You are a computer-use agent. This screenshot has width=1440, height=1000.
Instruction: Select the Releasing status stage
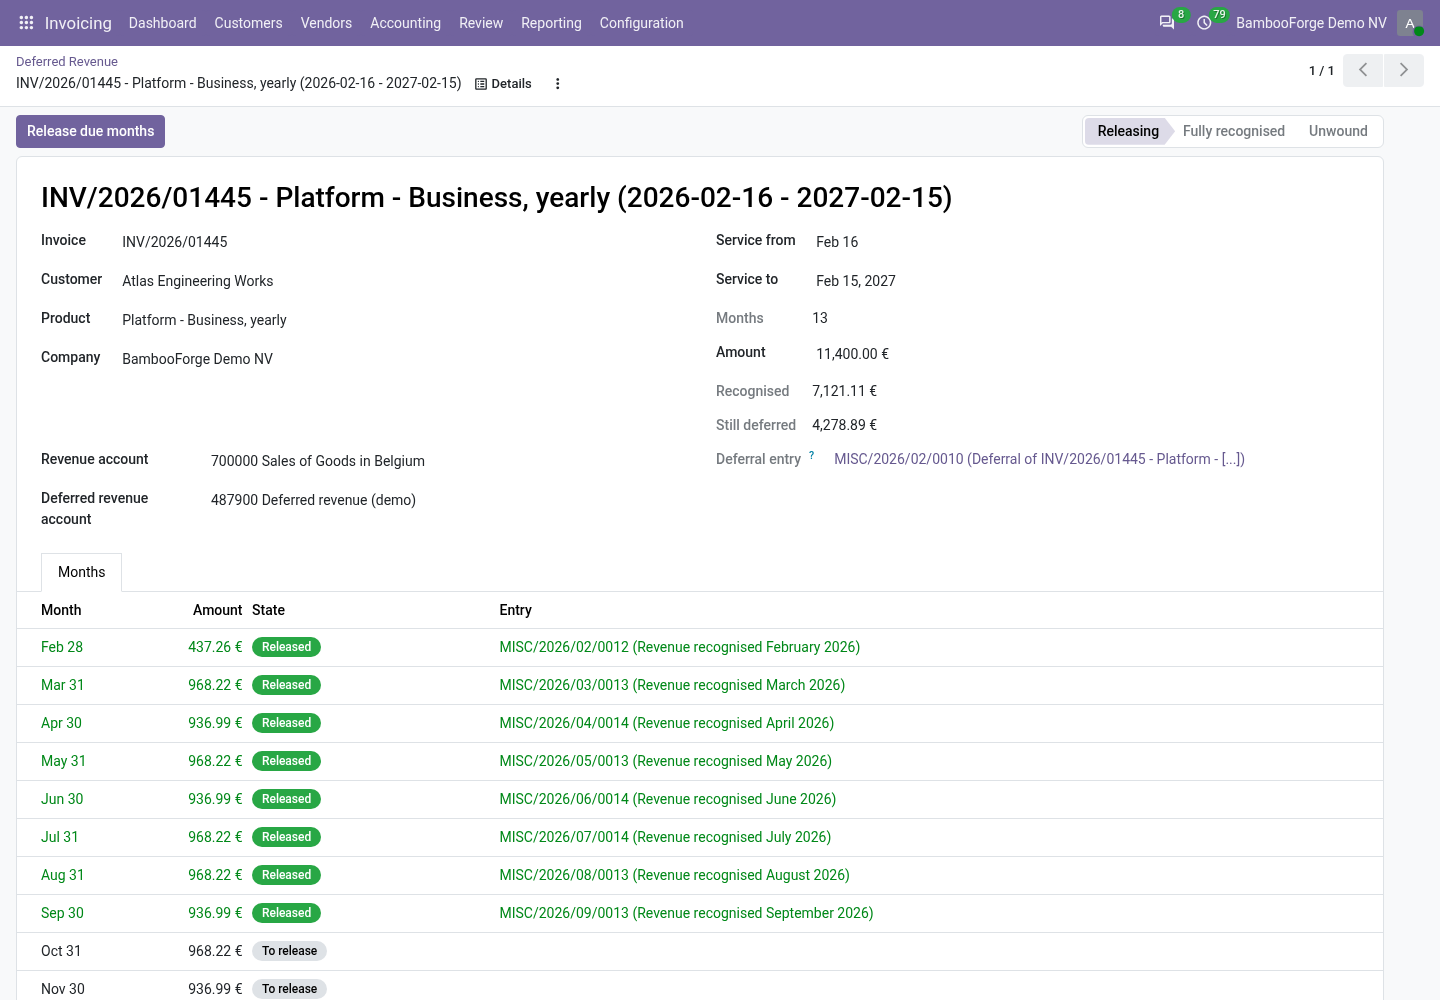[x=1127, y=131]
